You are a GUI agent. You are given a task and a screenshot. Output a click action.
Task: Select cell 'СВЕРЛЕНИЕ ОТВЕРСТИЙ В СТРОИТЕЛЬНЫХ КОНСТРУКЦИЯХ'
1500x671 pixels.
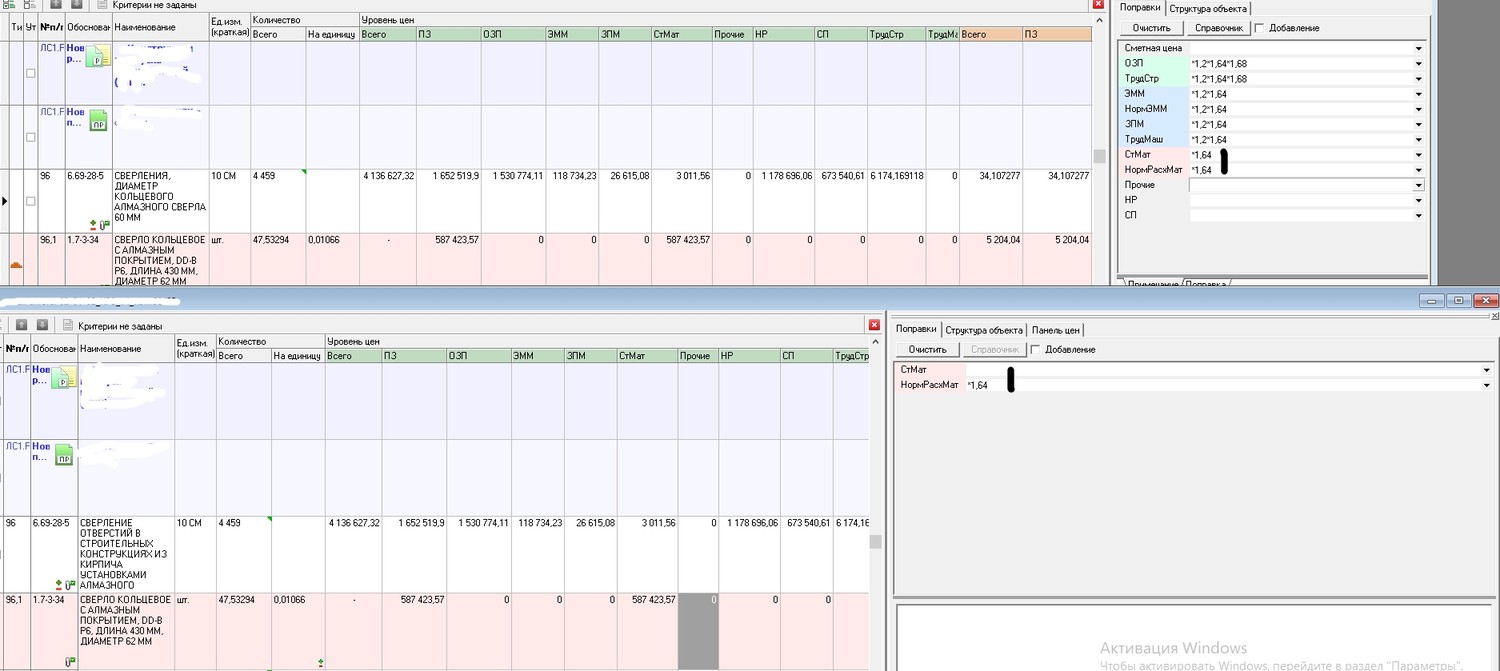point(126,555)
